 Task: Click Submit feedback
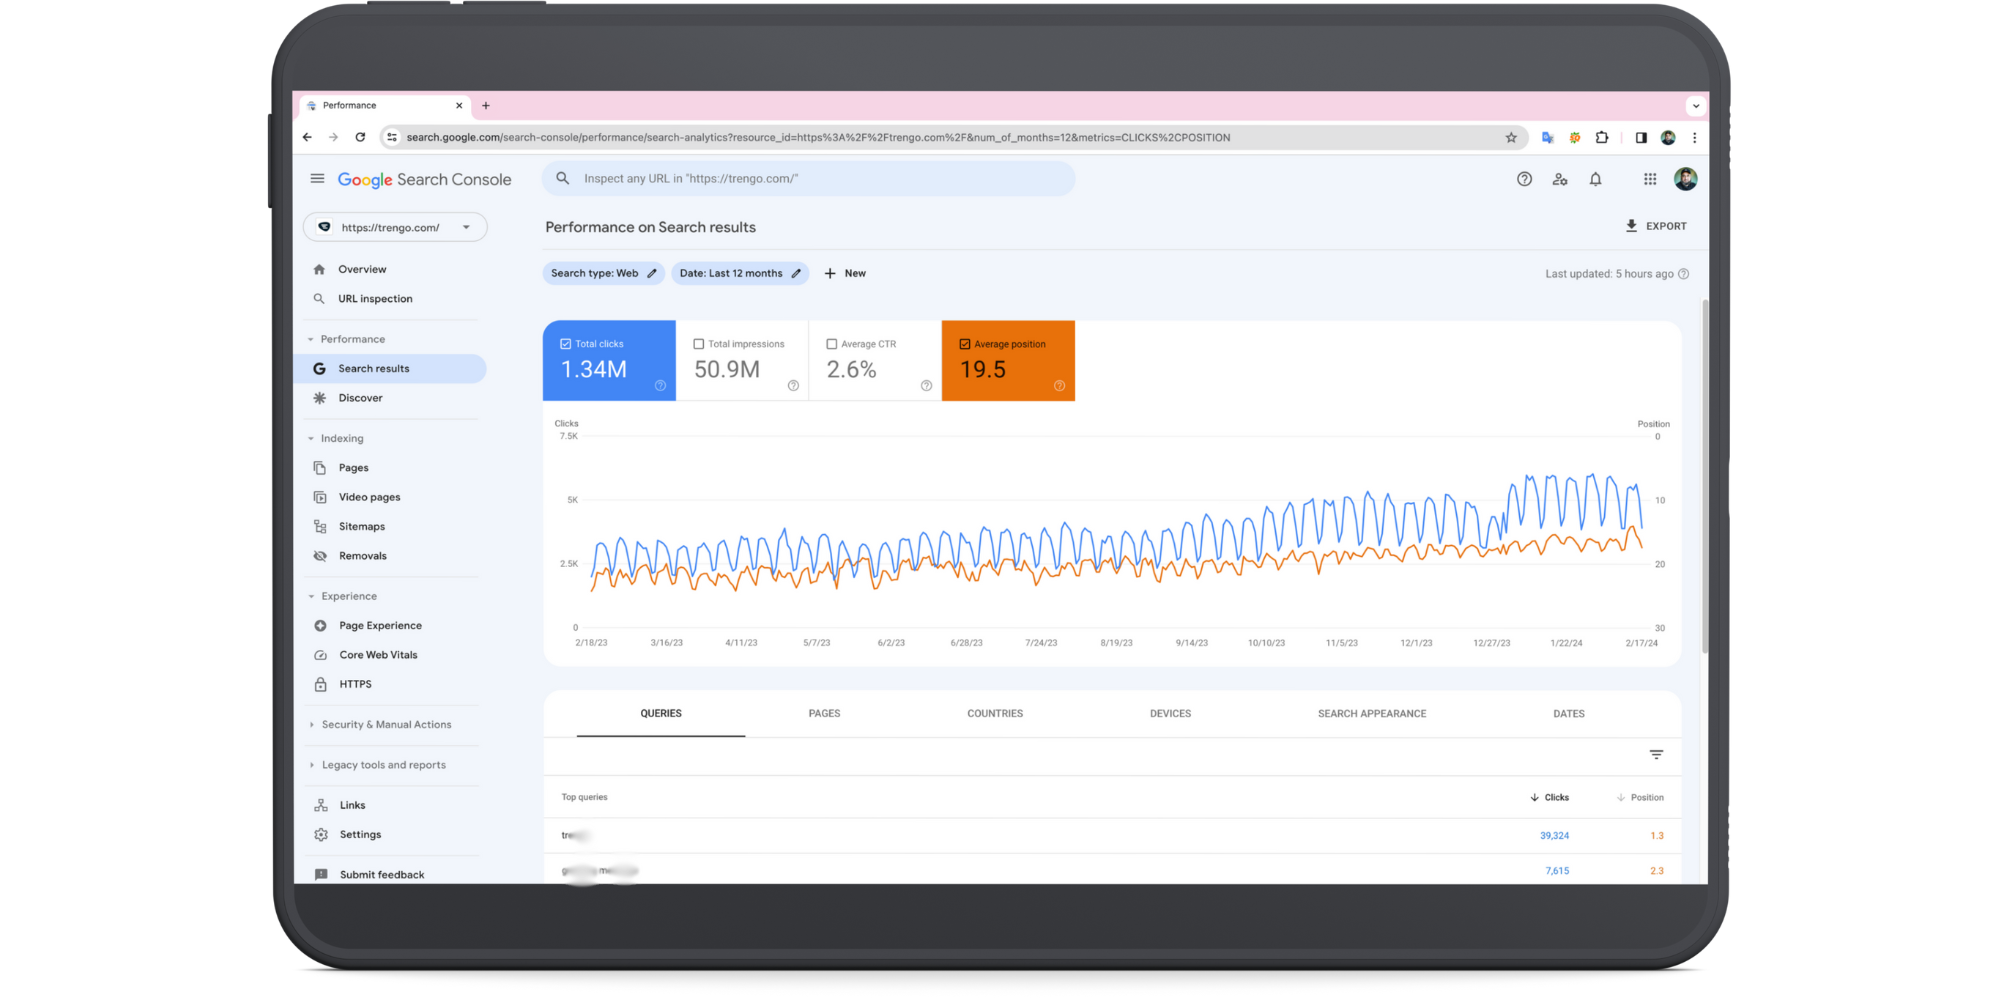[x=382, y=875]
